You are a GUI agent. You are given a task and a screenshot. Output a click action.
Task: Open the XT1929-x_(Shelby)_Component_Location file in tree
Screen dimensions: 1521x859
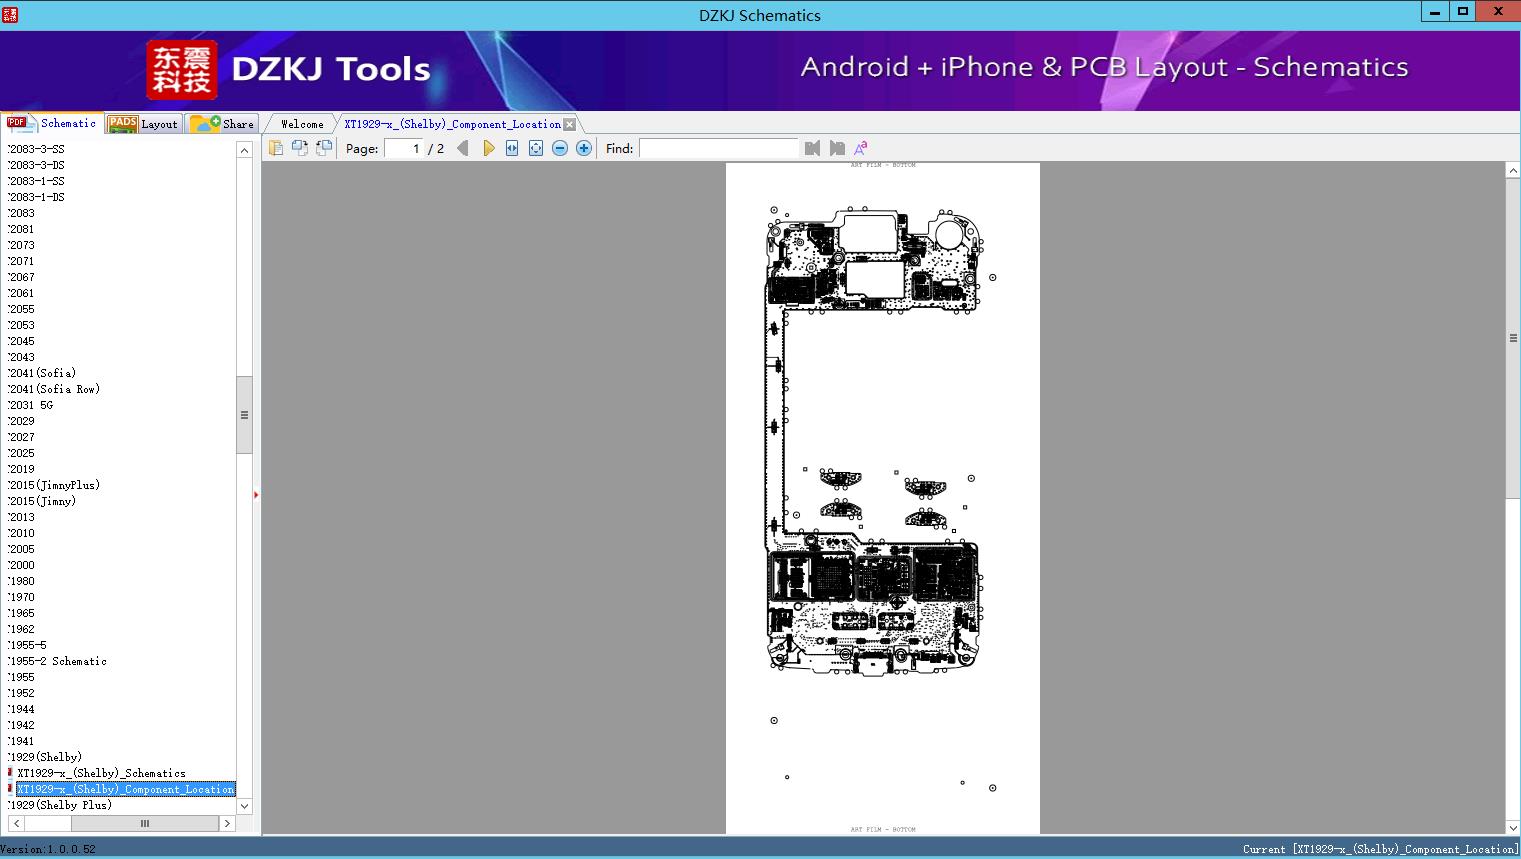125,789
